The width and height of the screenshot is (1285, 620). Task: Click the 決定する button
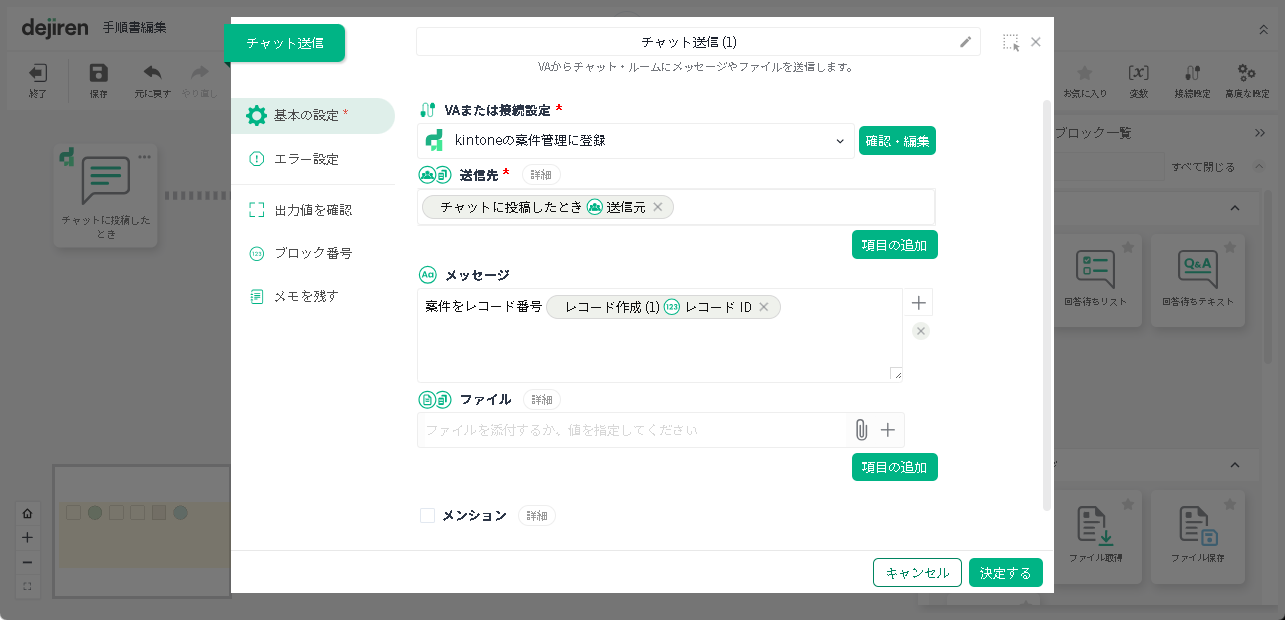click(x=1005, y=573)
